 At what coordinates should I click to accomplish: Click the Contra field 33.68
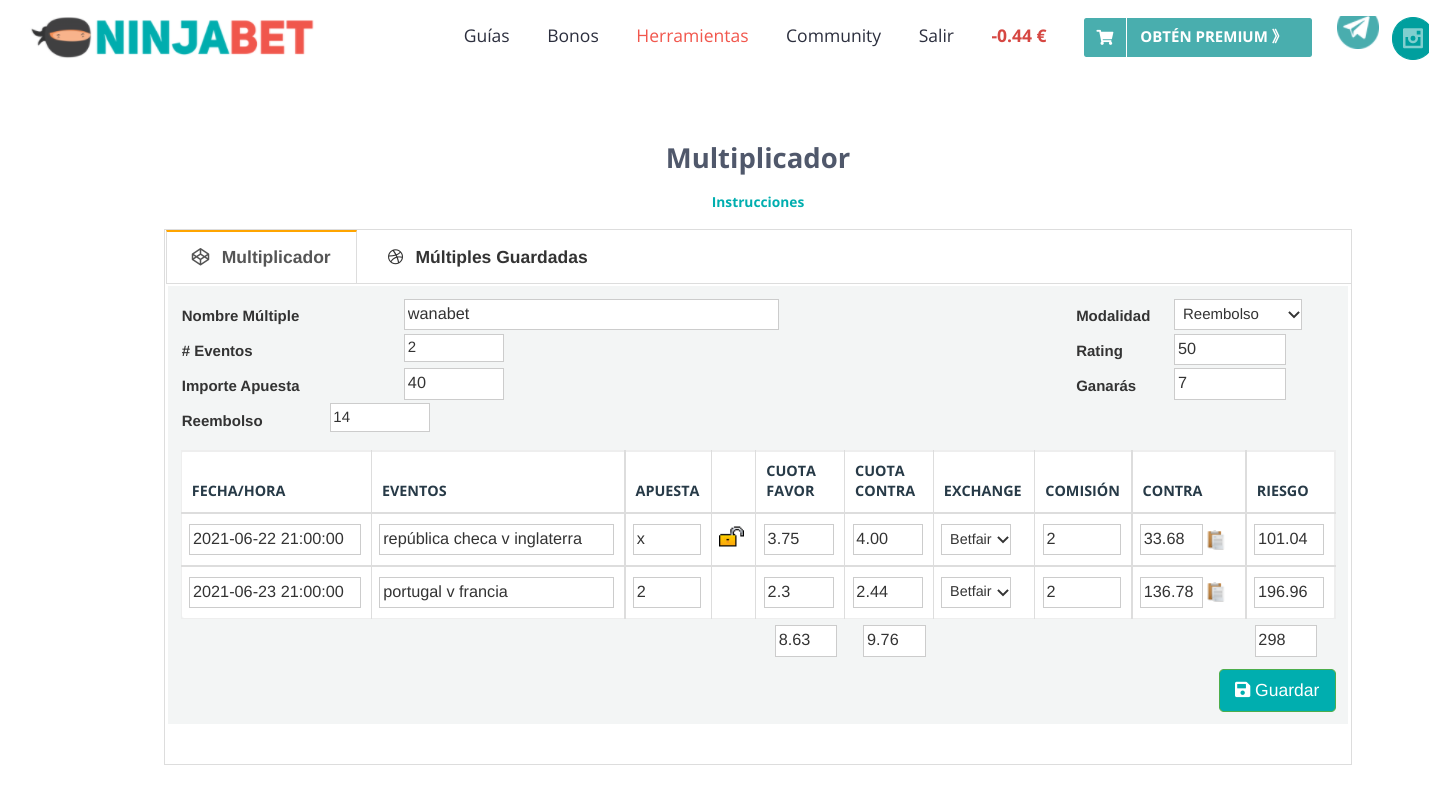click(x=1171, y=539)
